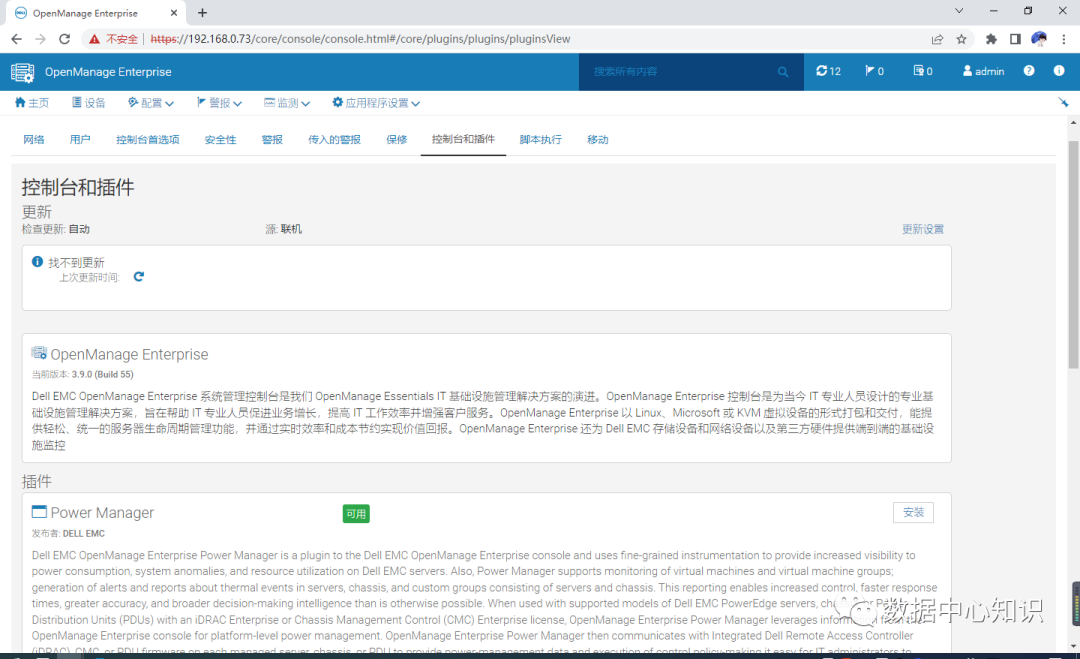Open the admin user menu
Viewport: 1080px width, 659px height.
coord(984,71)
